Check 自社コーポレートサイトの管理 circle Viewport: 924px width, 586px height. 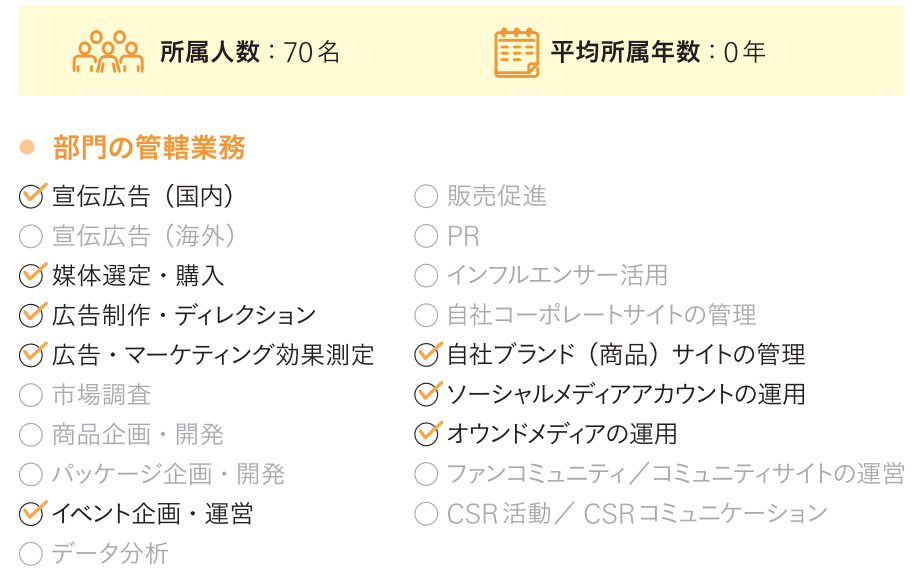pyautogui.click(x=426, y=315)
